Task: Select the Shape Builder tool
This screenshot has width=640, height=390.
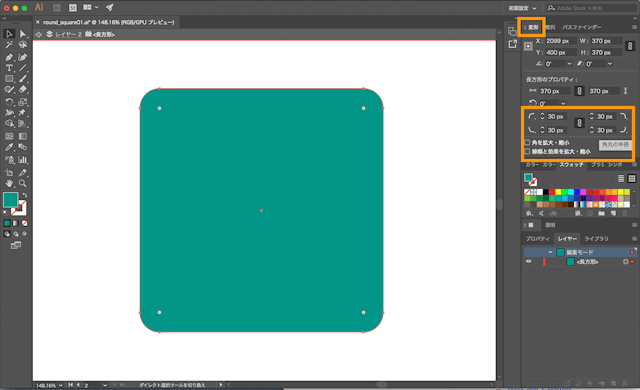Action: (9, 124)
